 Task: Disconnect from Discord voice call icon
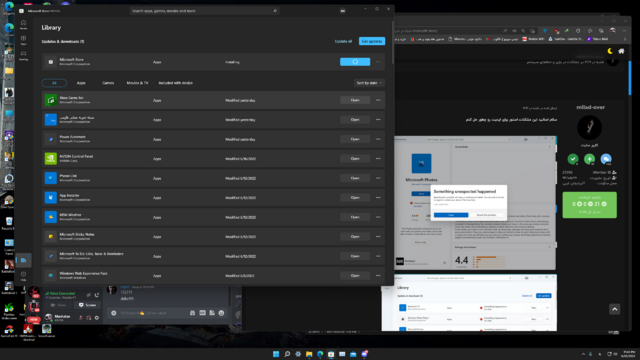(x=97, y=295)
